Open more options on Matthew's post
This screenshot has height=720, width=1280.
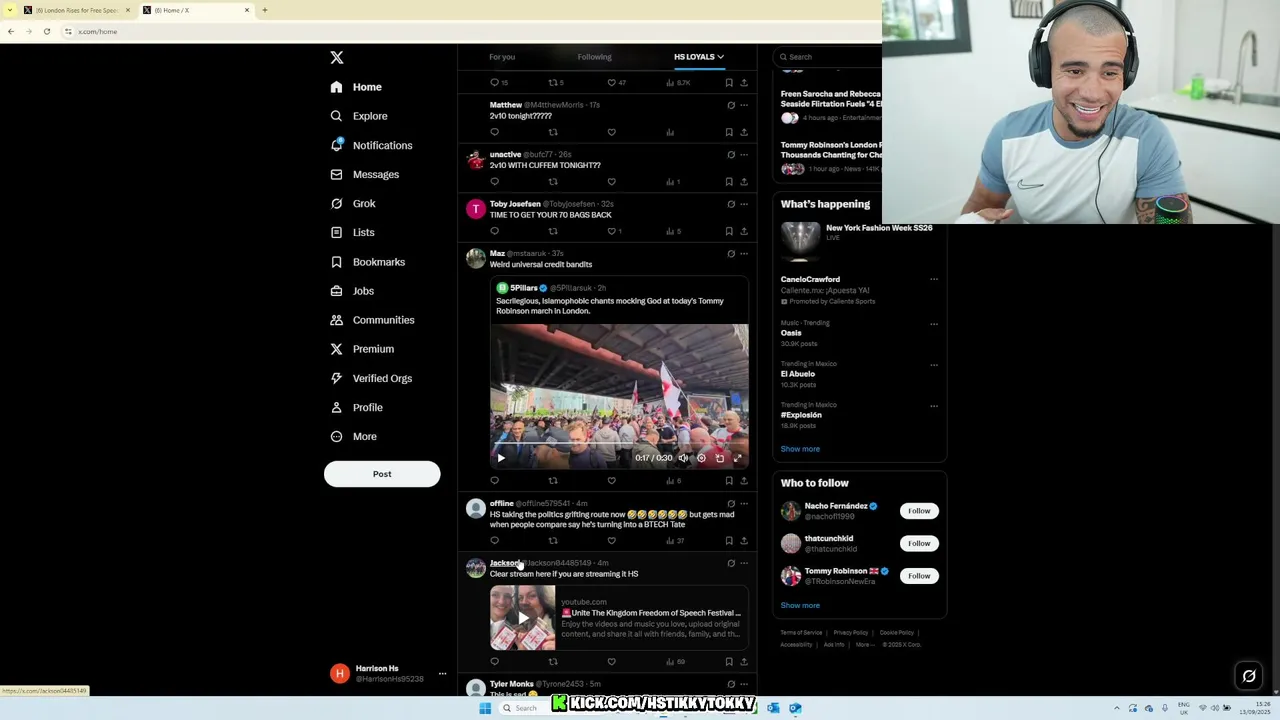744,105
